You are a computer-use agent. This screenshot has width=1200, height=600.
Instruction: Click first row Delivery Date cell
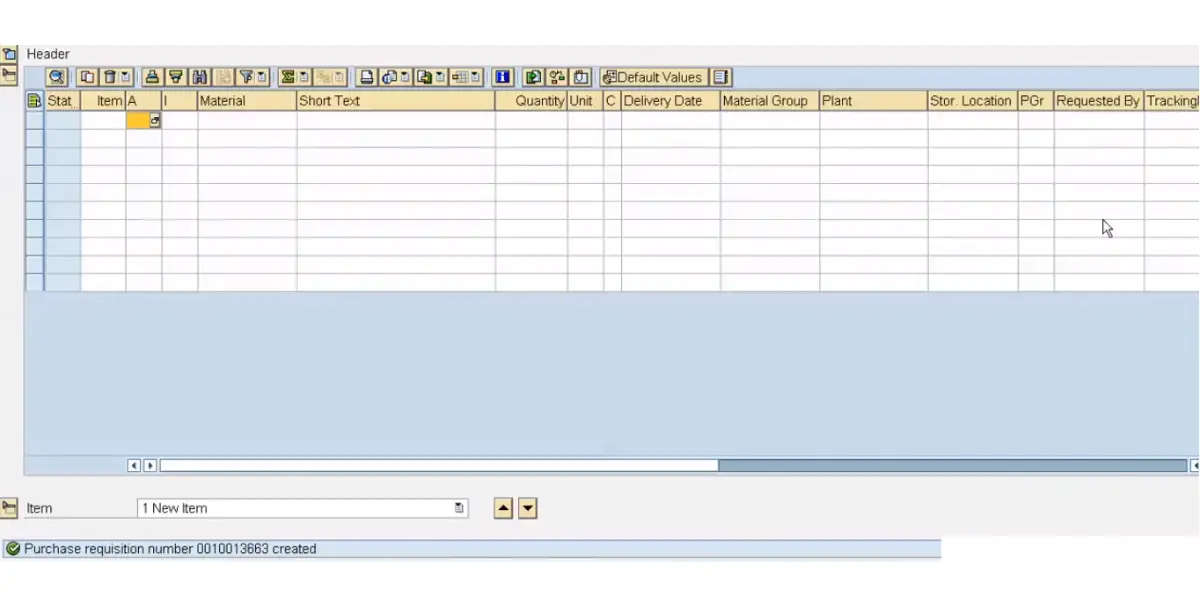click(670, 120)
